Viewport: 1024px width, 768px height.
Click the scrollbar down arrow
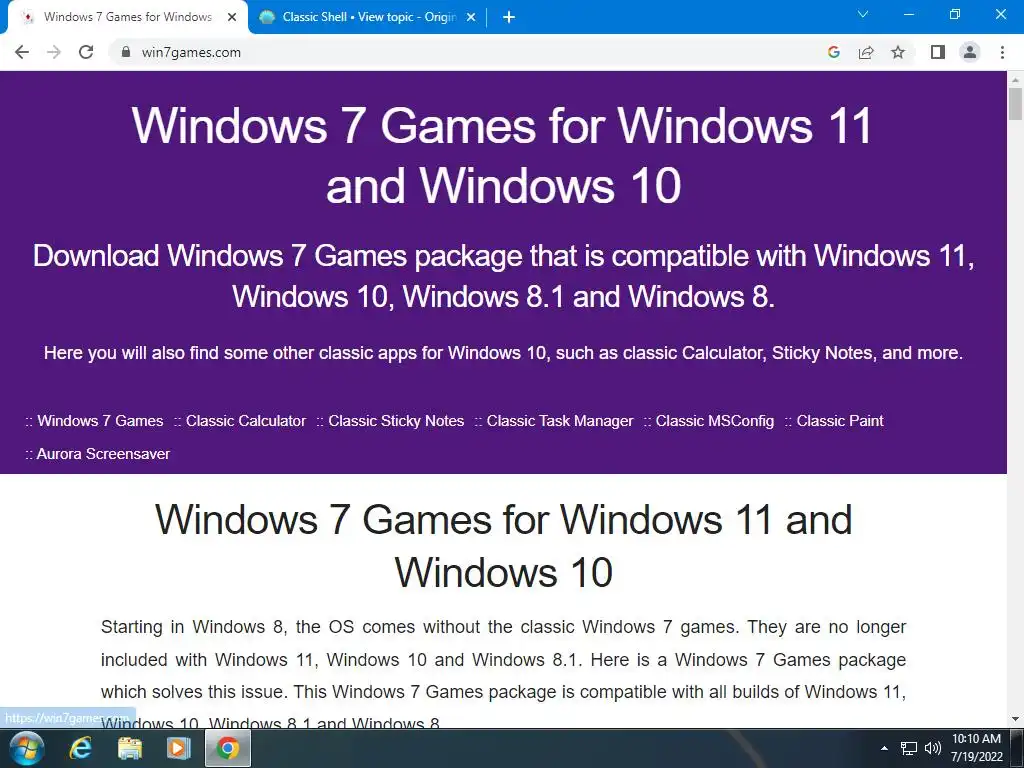(1015, 719)
